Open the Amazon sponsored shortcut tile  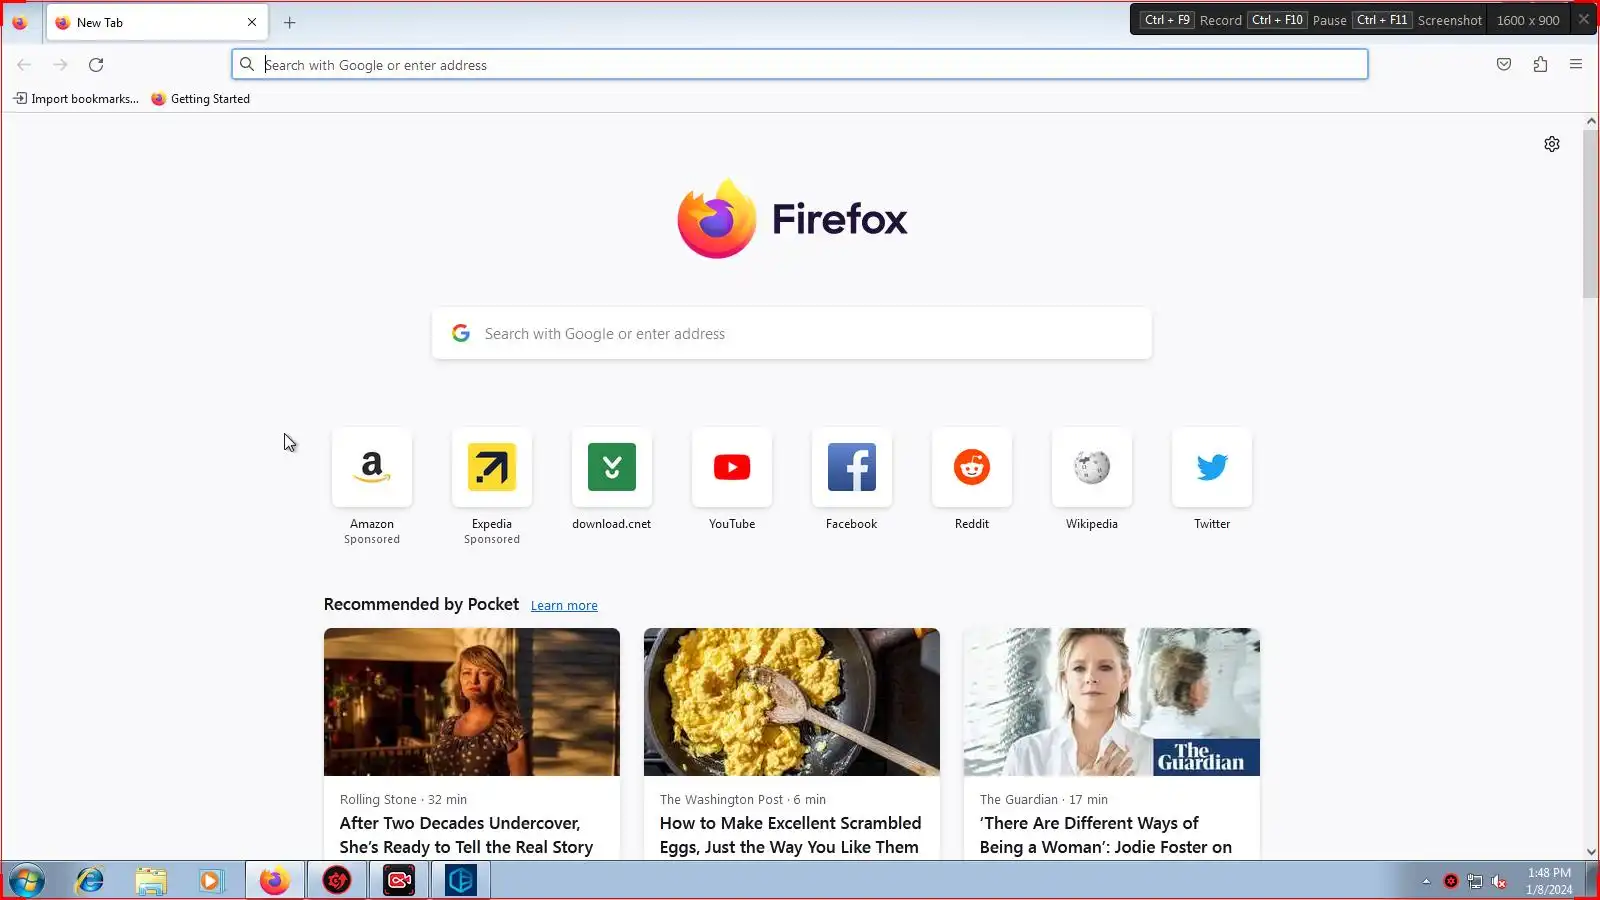point(372,467)
